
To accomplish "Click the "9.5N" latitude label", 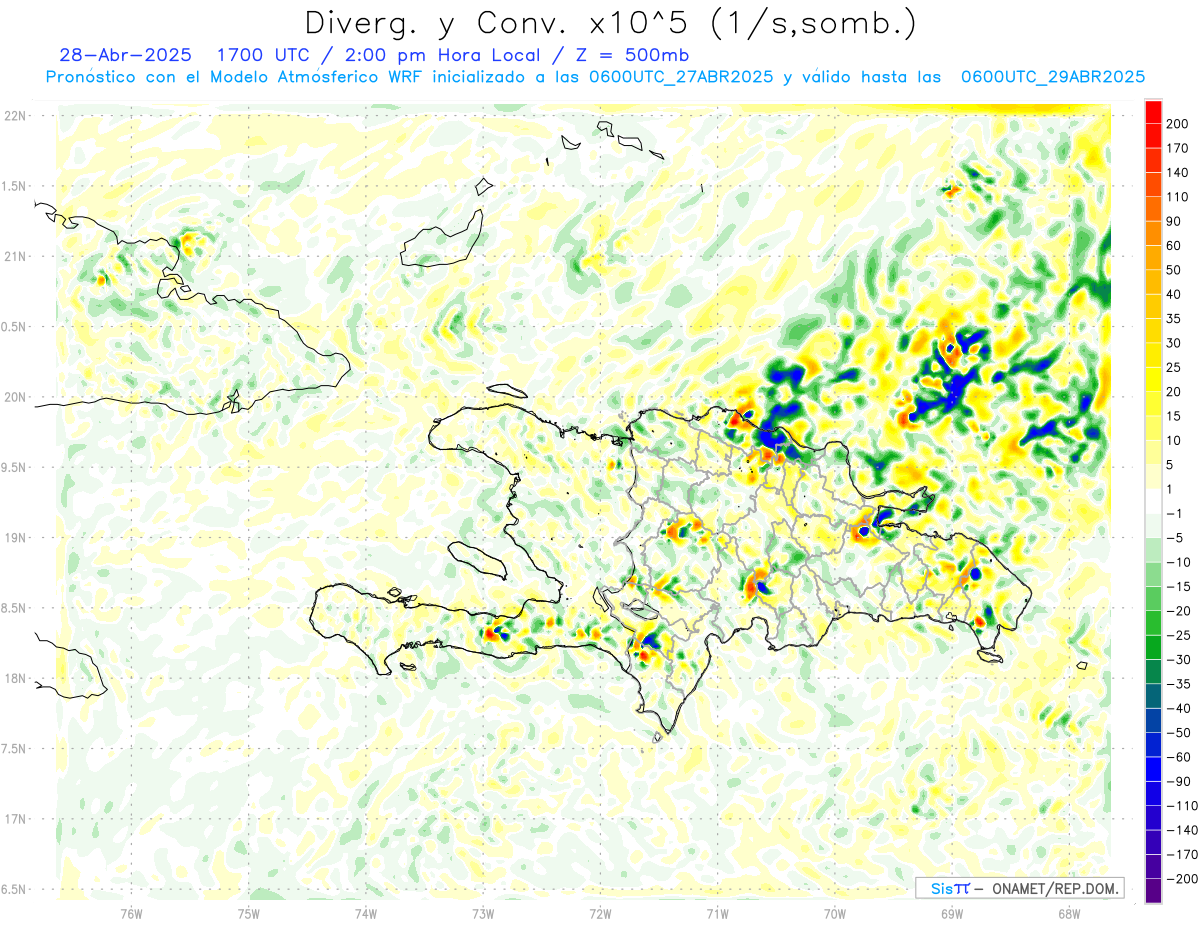I will point(15,467).
